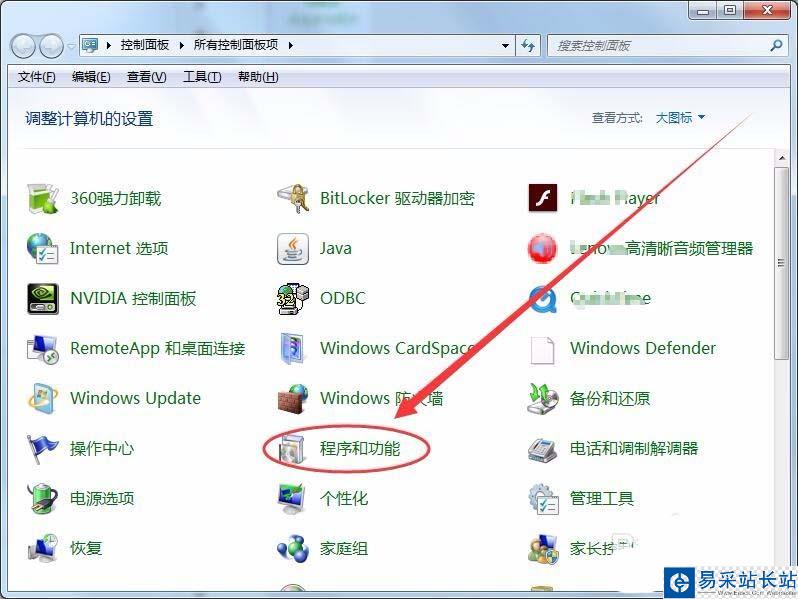Change view mode via 大图标 dropdown
Image resolution: width=798 pixels, height=599 pixels.
click(x=680, y=118)
